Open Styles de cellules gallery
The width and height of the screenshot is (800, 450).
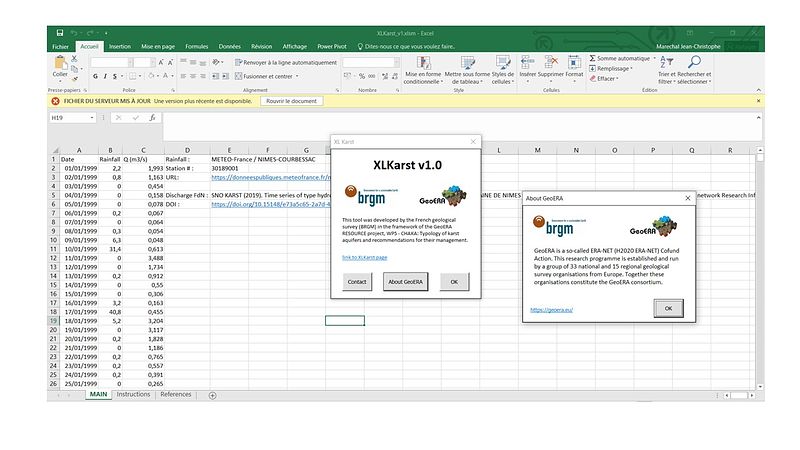click(x=503, y=70)
